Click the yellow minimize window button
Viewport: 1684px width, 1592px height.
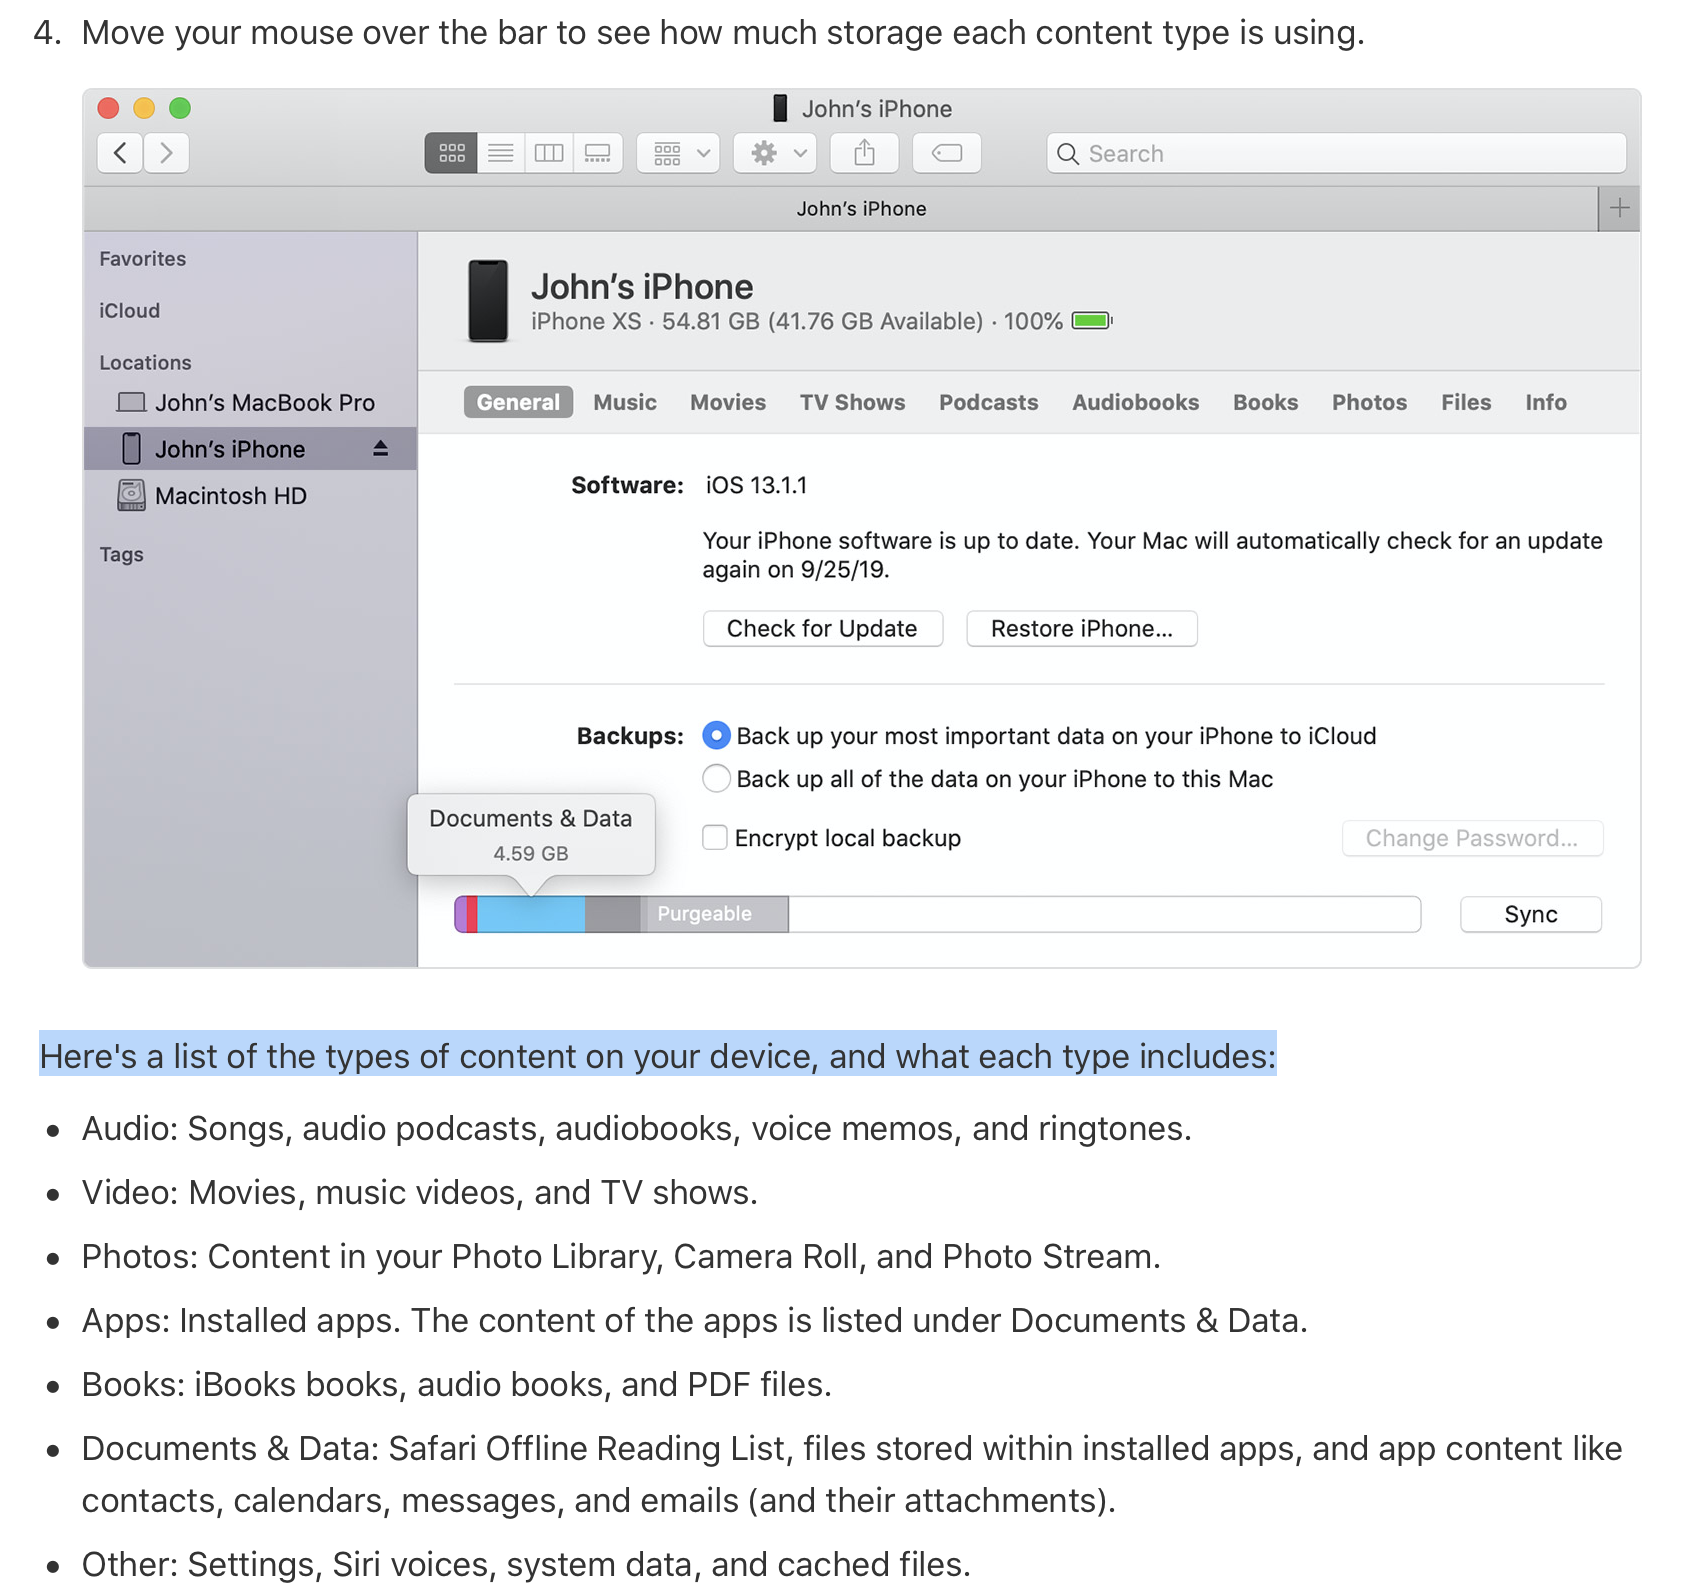tap(144, 108)
